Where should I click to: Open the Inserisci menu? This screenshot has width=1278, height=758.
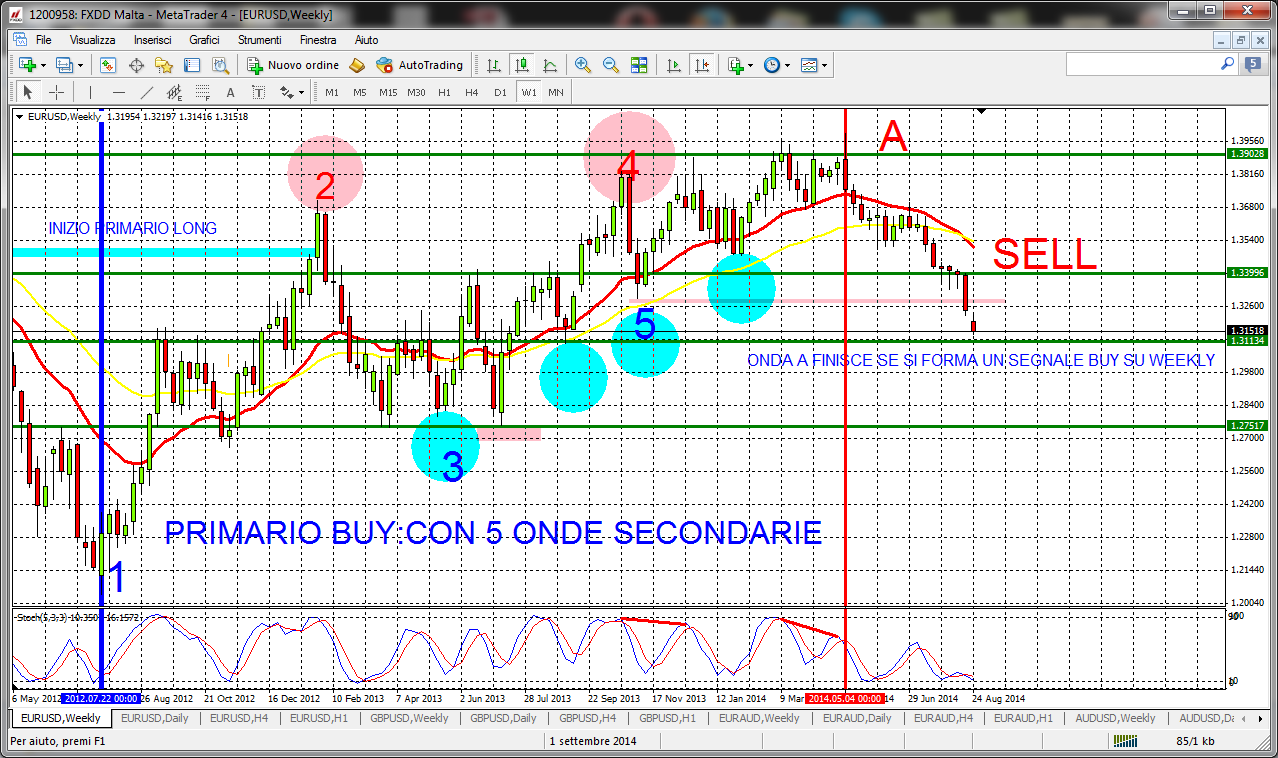(x=152, y=40)
